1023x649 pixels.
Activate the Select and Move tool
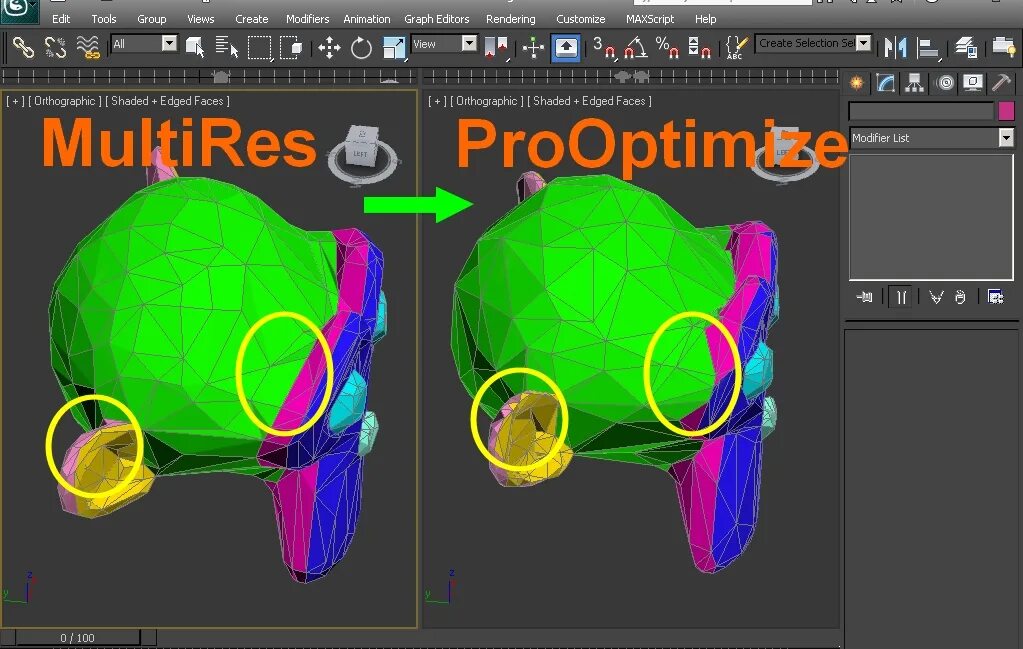tap(329, 47)
